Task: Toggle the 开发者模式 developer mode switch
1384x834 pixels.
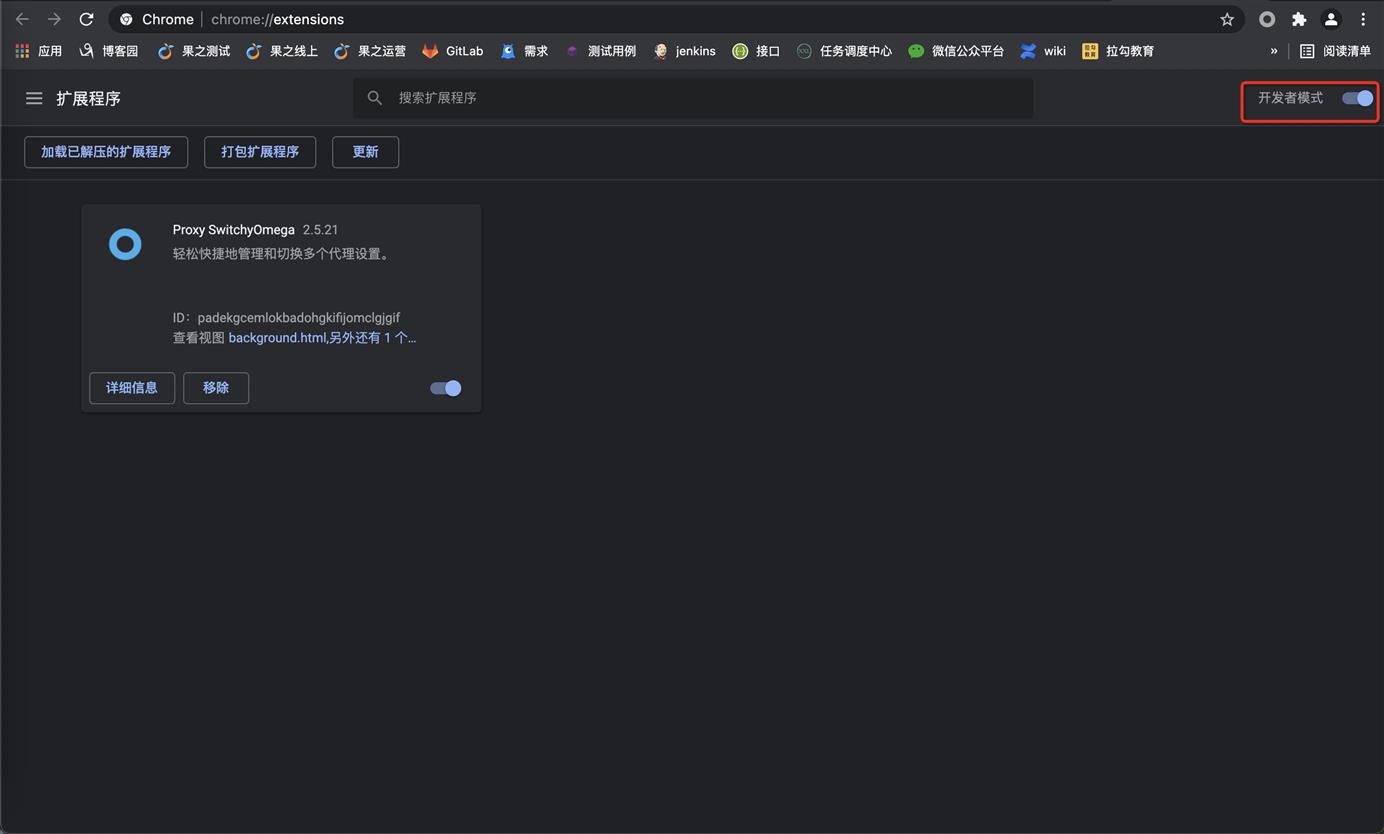Action: click(1358, 98)
